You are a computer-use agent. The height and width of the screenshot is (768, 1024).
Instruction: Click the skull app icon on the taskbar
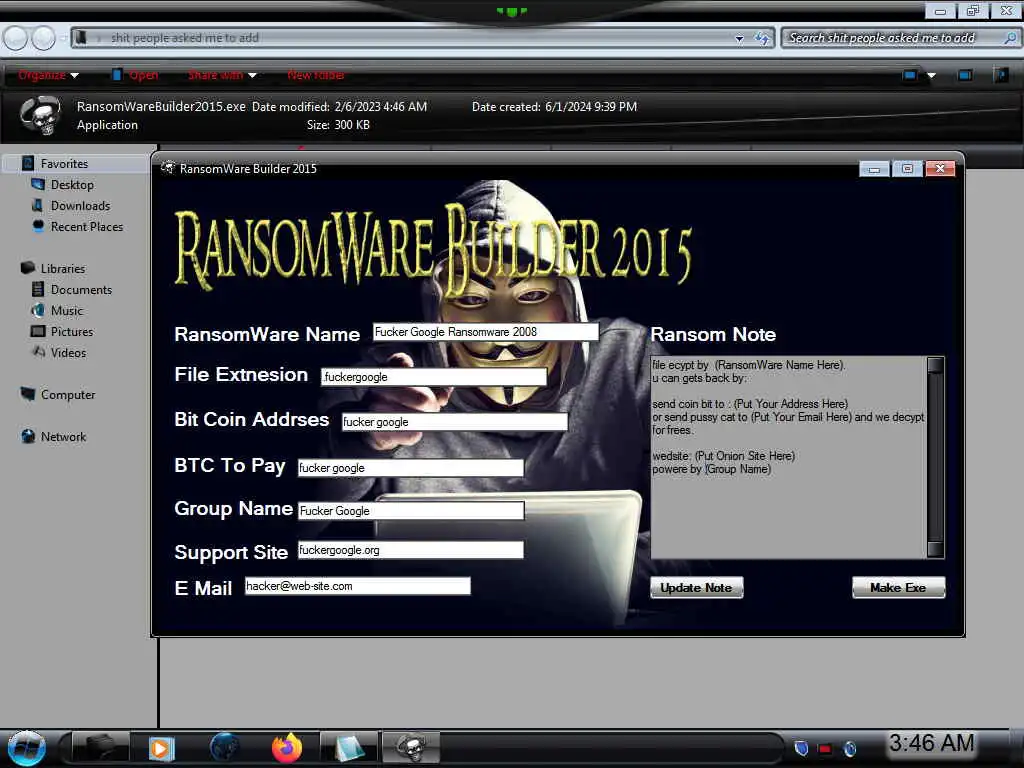(x=411, y=748)
